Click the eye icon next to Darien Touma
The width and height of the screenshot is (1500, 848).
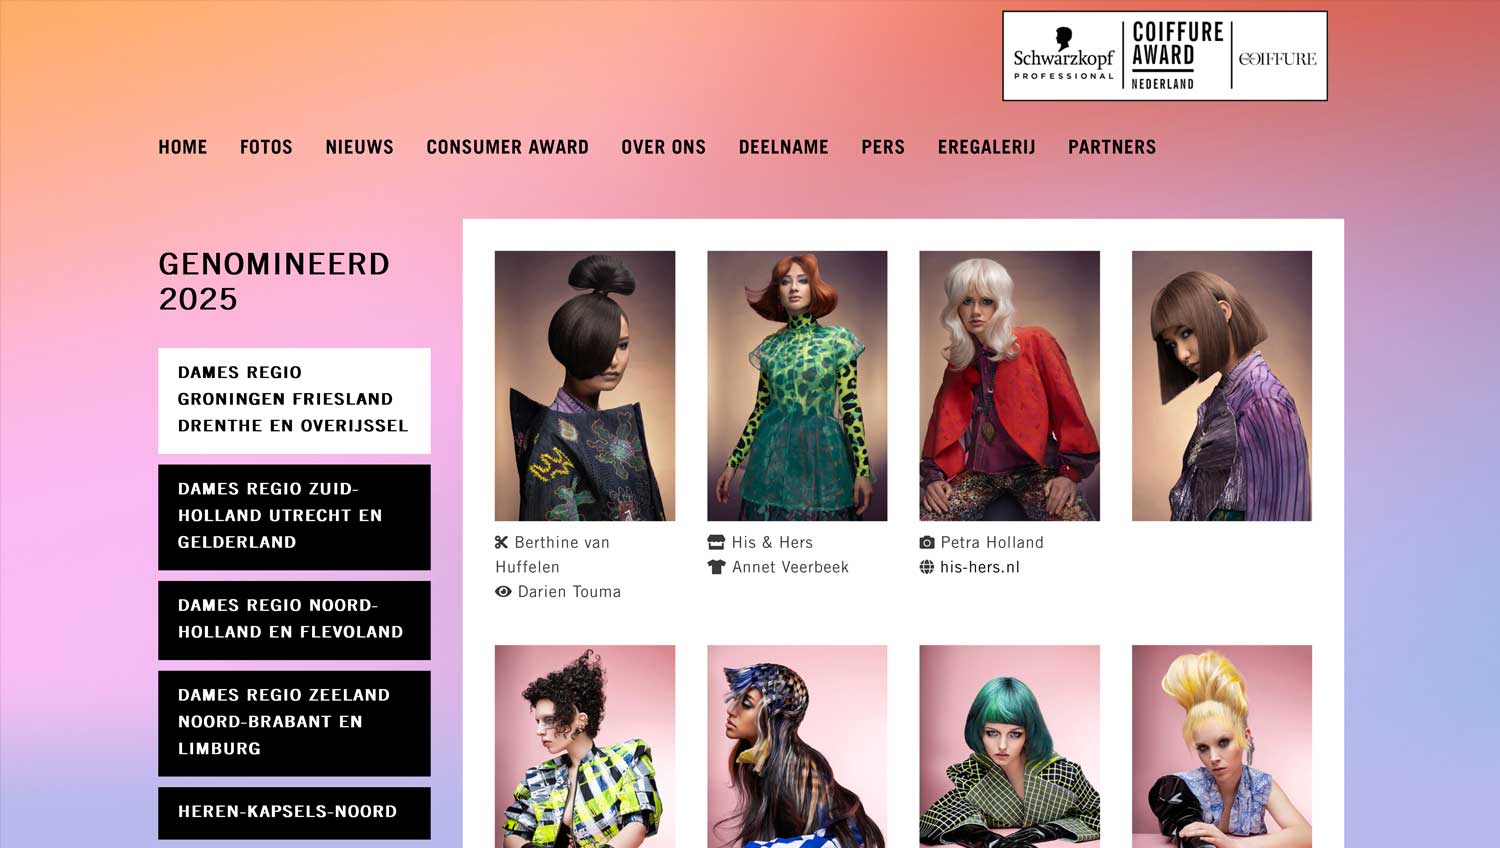(503, 591)
